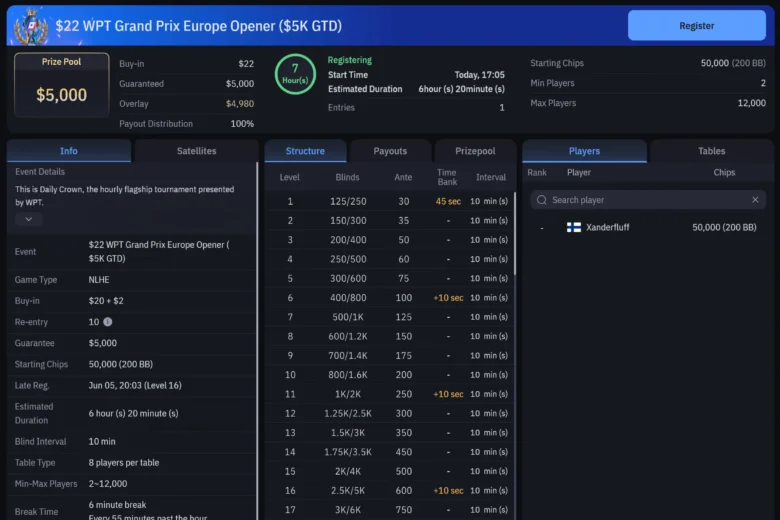Open the Tables tab

[x=711, y=151]
